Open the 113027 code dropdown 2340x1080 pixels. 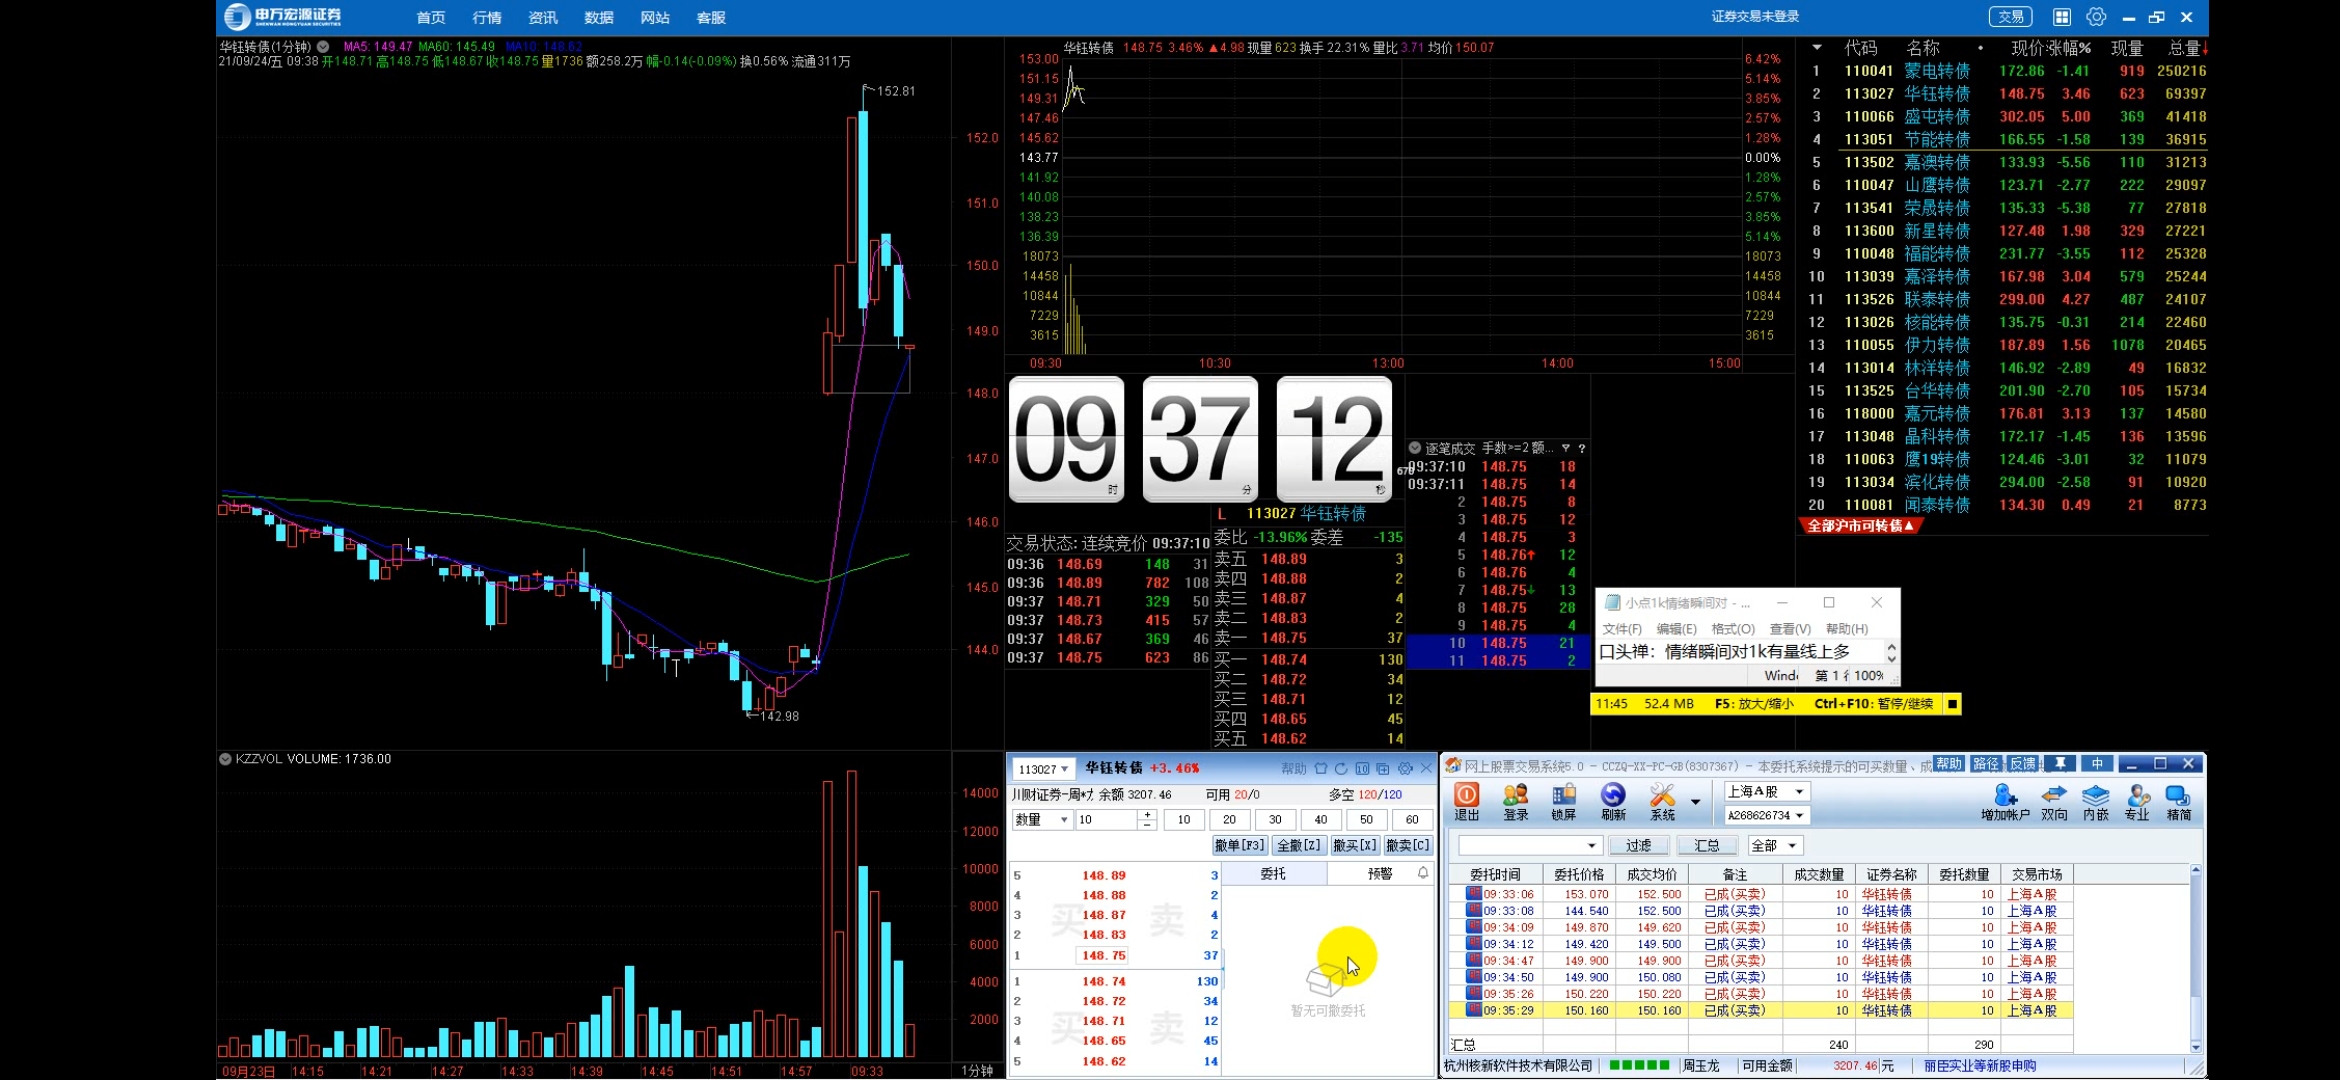(1043, 769)
